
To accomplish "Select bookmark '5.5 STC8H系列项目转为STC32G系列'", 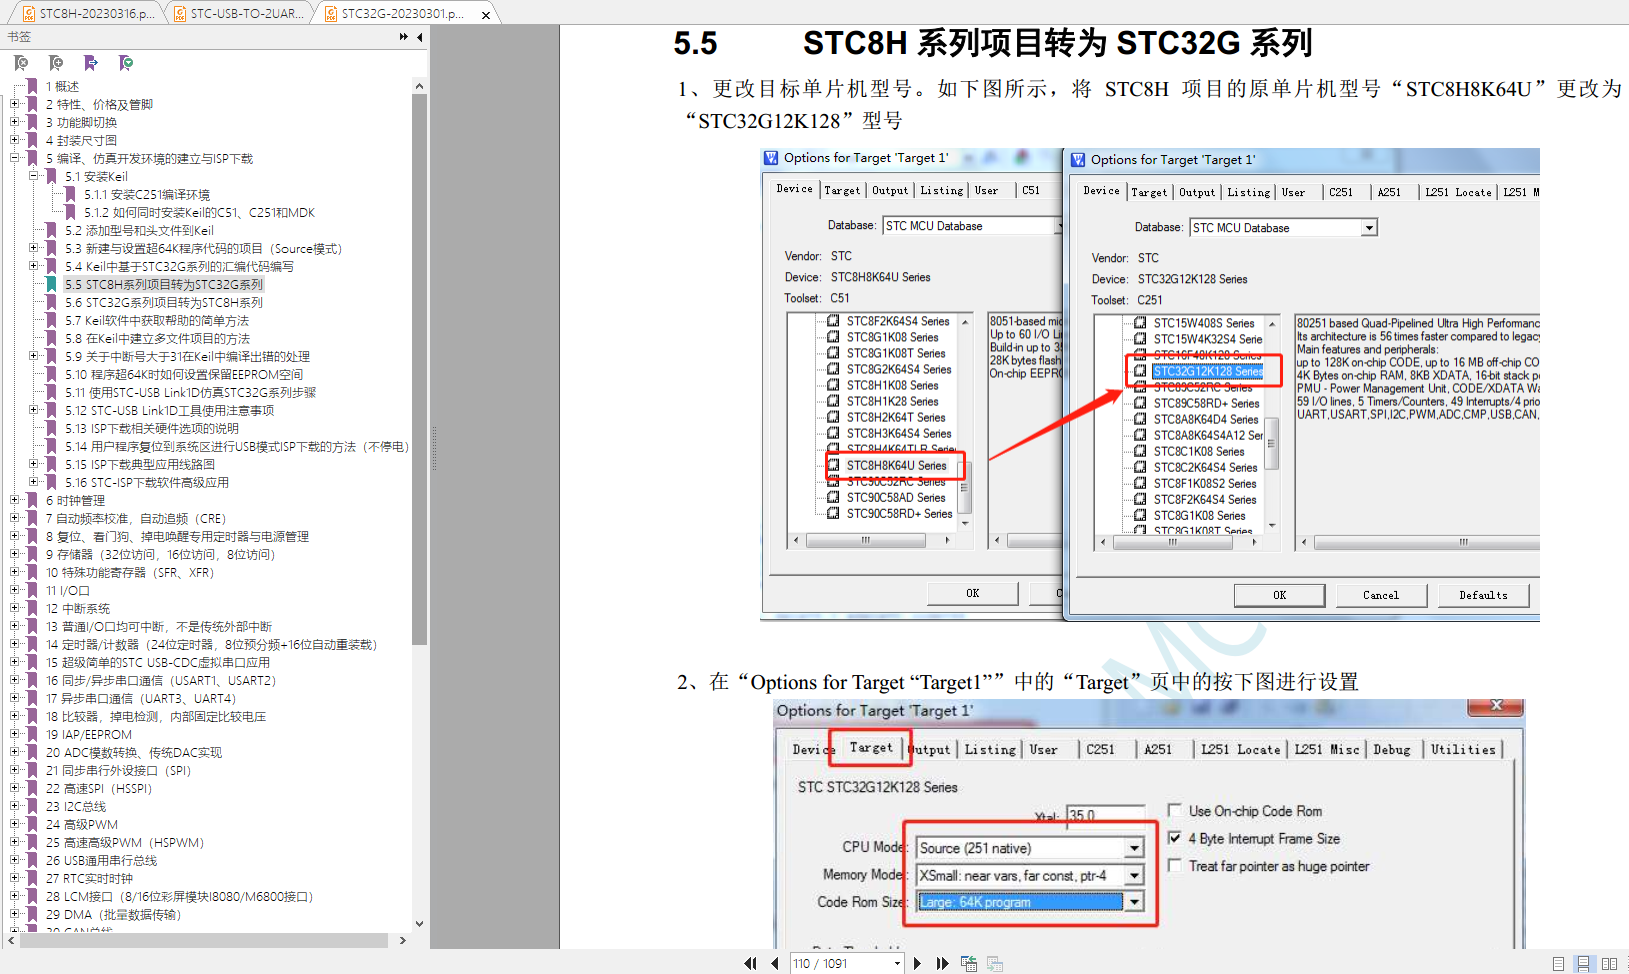I will pos(164,284).
